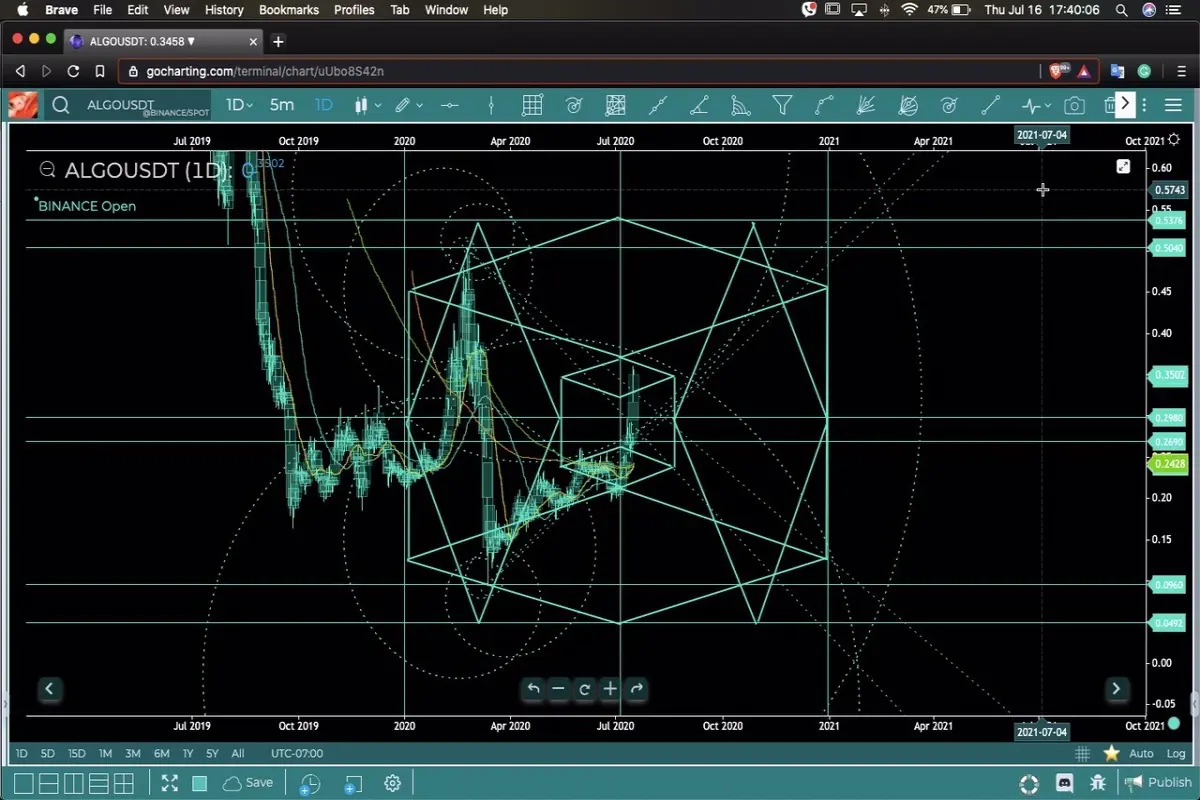Open the bottom bar settings gear
This screenshot has height=800, width=1200.
[392, 783]
